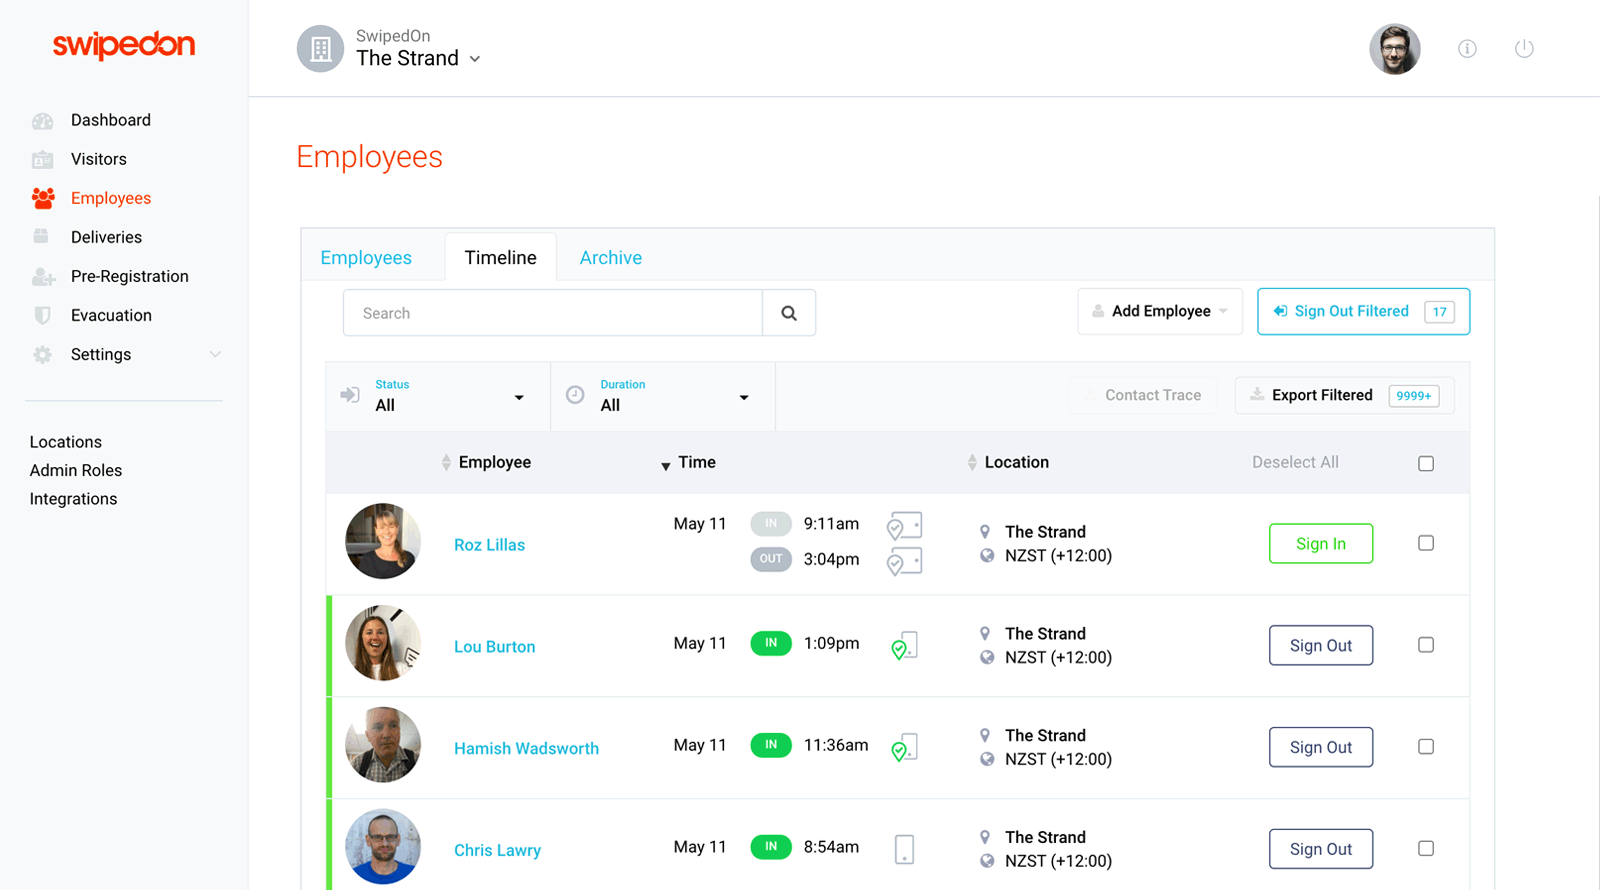Click the Sign Out Filtered button
Screen dimensions: 1600x890
pos(1363,311)
